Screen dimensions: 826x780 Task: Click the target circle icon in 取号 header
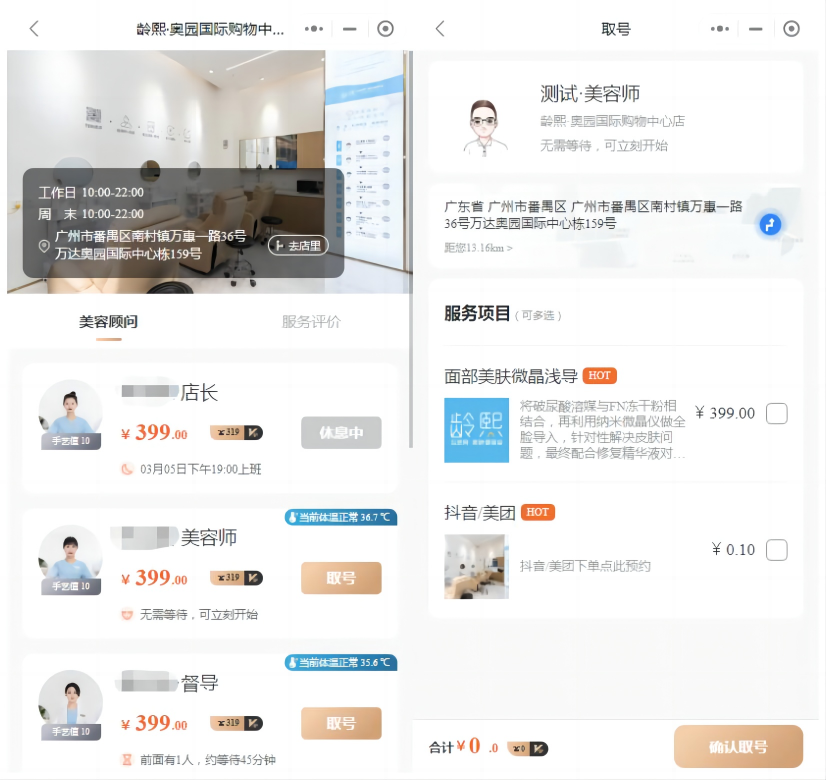[792, 29]
